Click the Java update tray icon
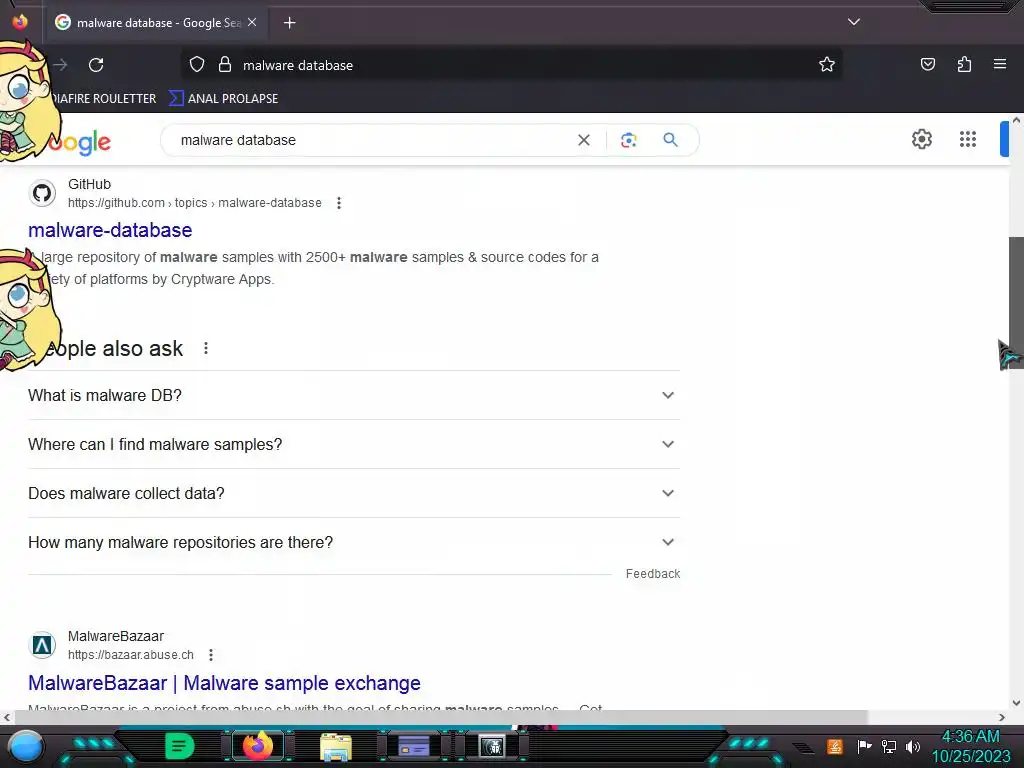This screenshot has width=1024, height=768. tap(835, 746)
